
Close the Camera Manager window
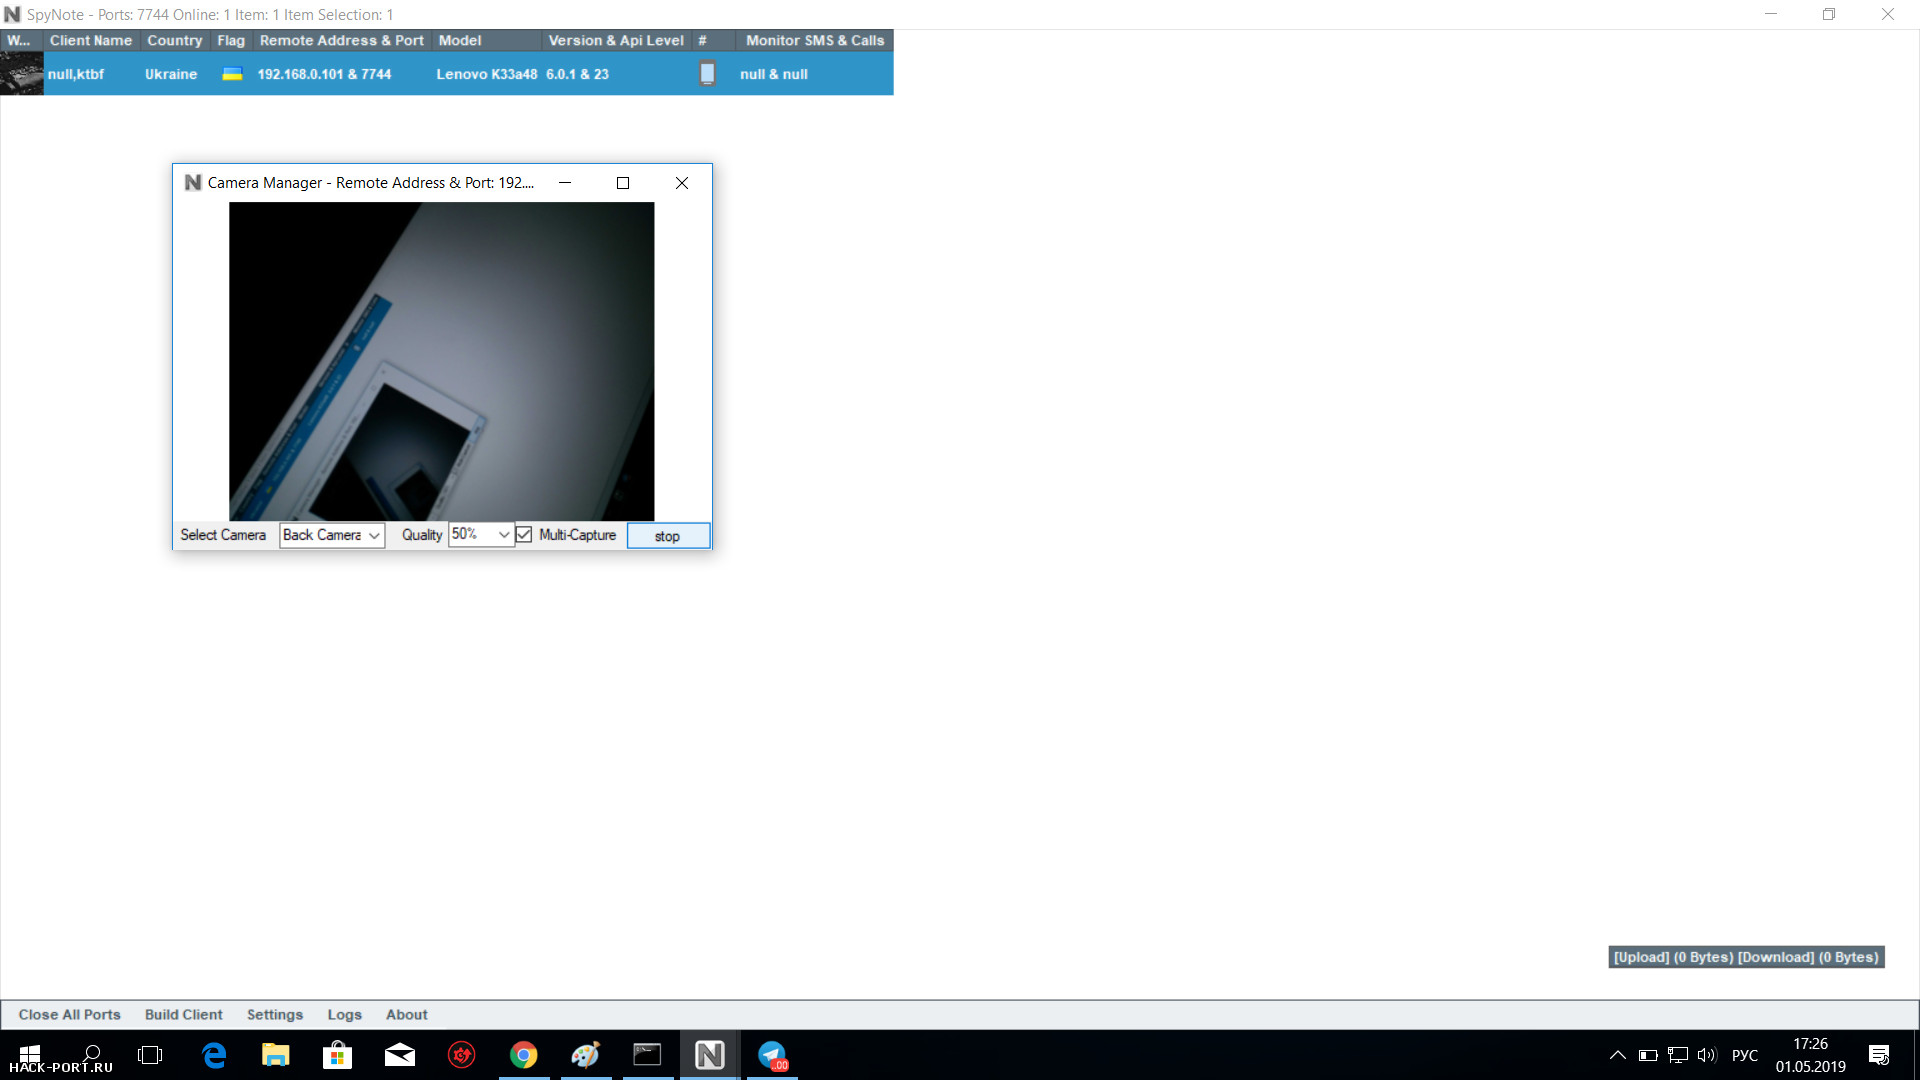pos(682,183)
